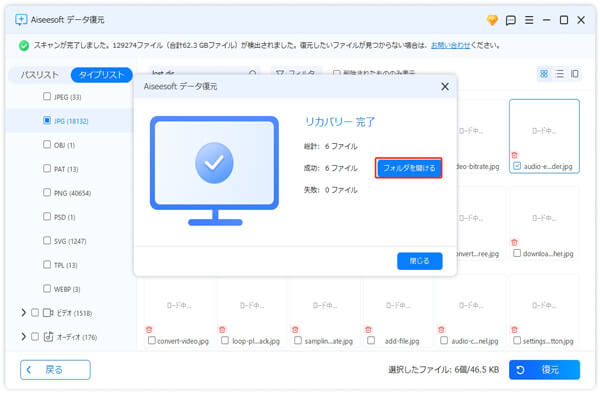Tick the OBJ (1) checkbox
This screenshot has height=393, width=600.
point(47,144)
